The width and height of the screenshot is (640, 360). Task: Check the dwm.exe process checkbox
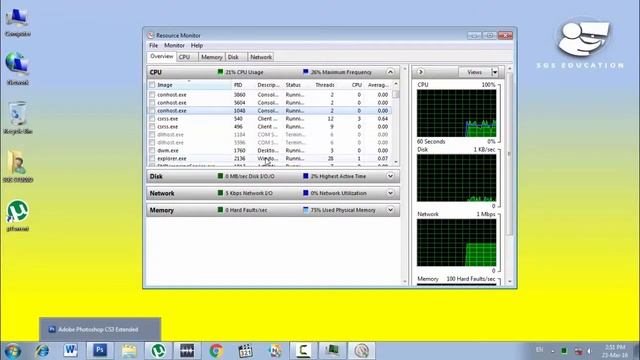152,151
